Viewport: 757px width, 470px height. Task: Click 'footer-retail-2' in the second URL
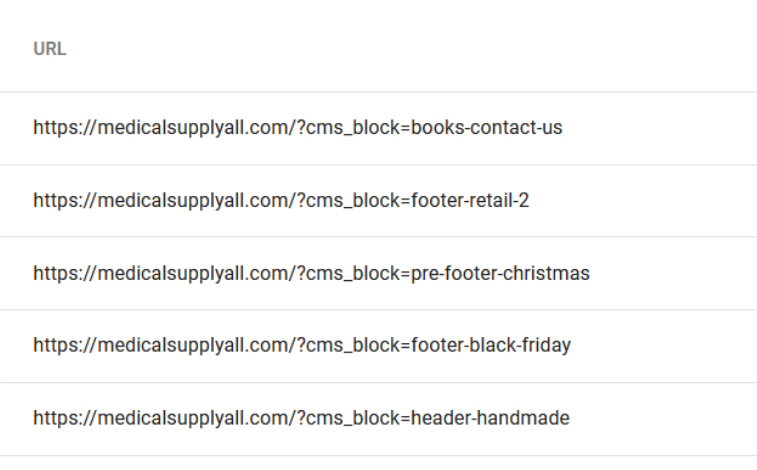(470, 200)
